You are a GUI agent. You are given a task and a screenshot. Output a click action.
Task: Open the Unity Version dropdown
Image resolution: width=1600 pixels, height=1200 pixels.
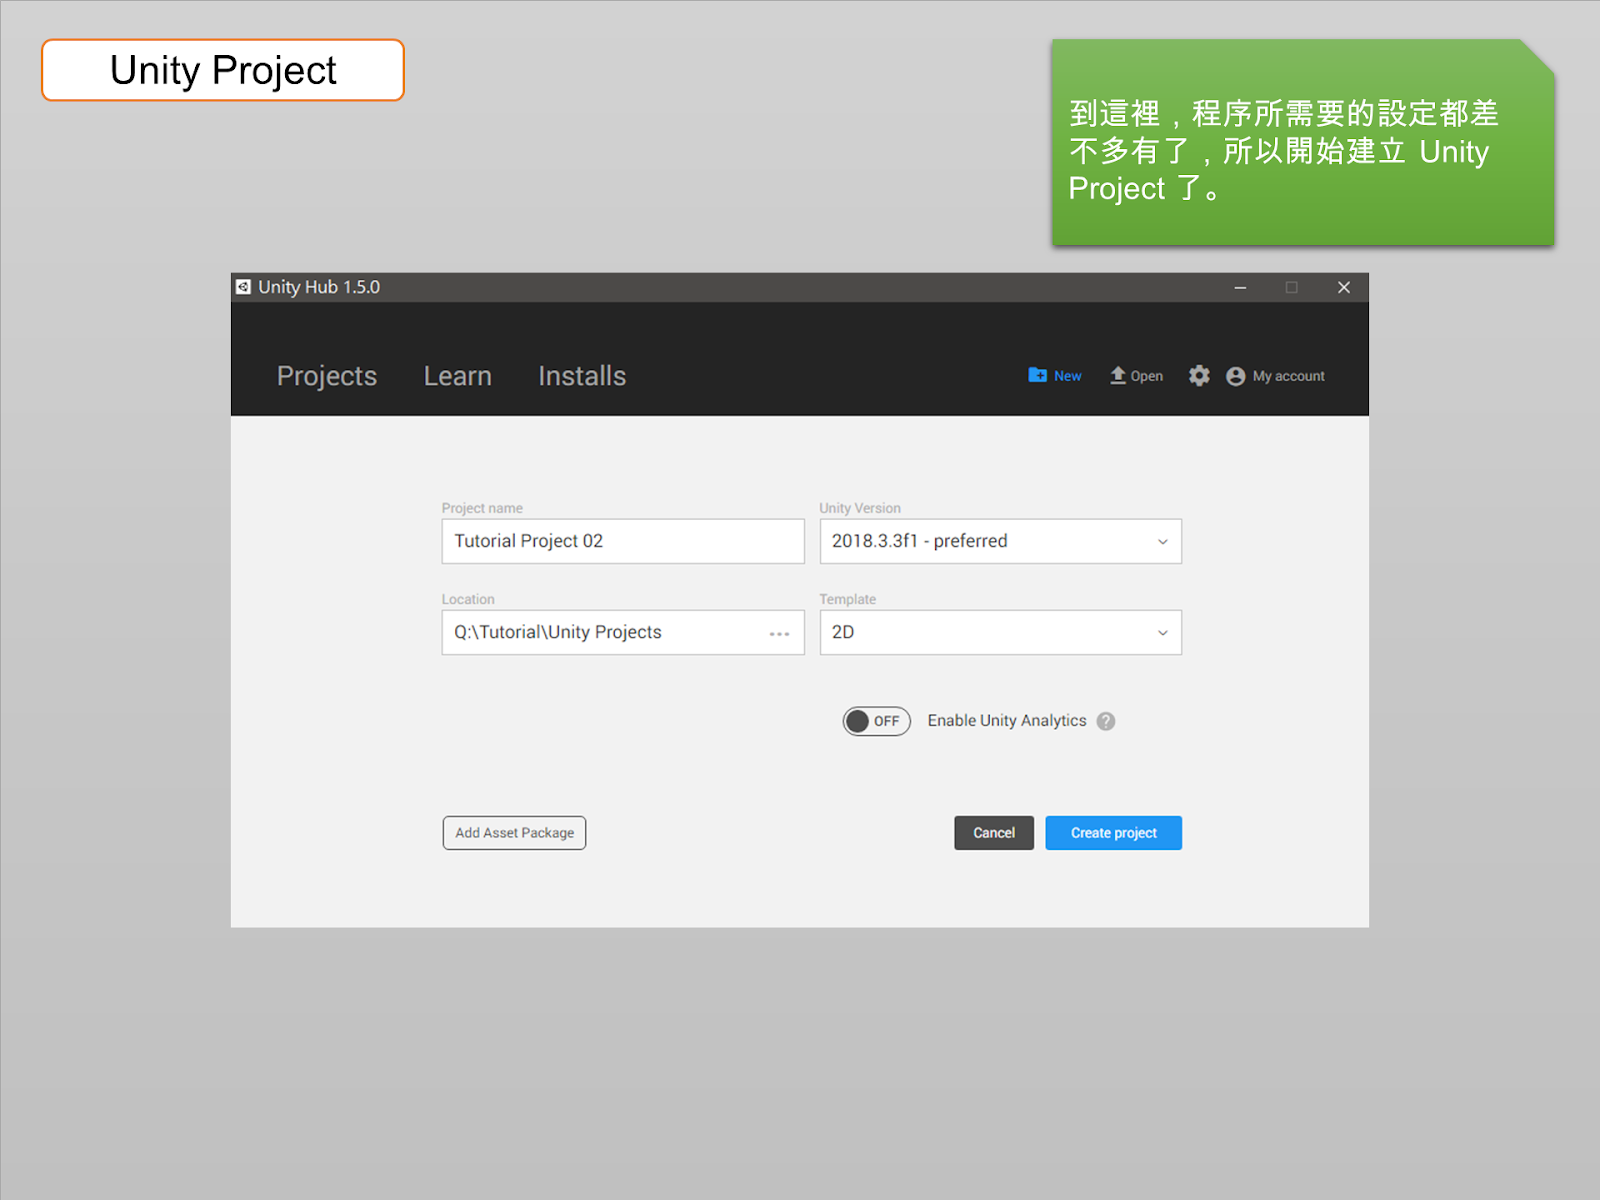[1000, 541]
